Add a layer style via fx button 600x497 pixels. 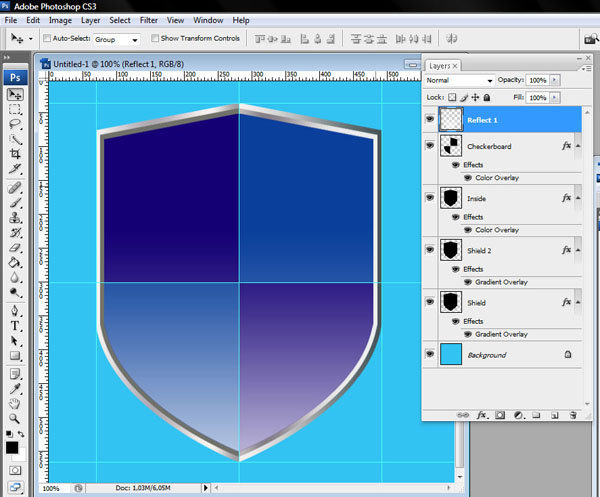[482, 415]
